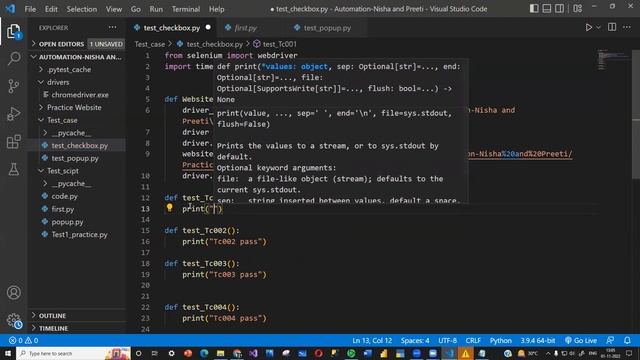Select Python 3.9.4 64-bit interpreter
Screen dimensions: 640x360
point(538,340)
